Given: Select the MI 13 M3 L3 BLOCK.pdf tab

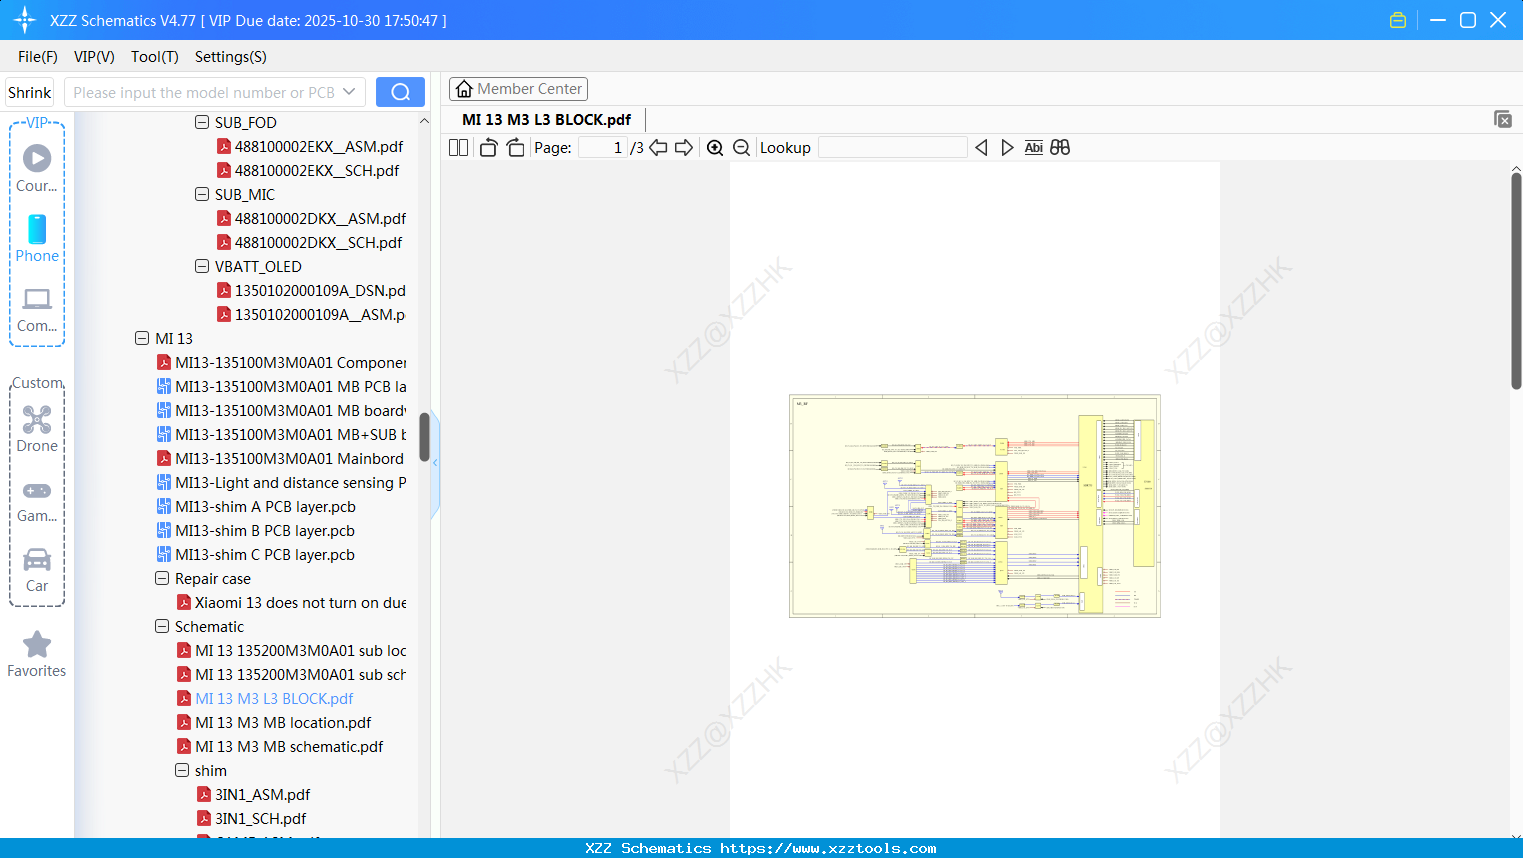Looking at the screenshot, I should point(547,120).
